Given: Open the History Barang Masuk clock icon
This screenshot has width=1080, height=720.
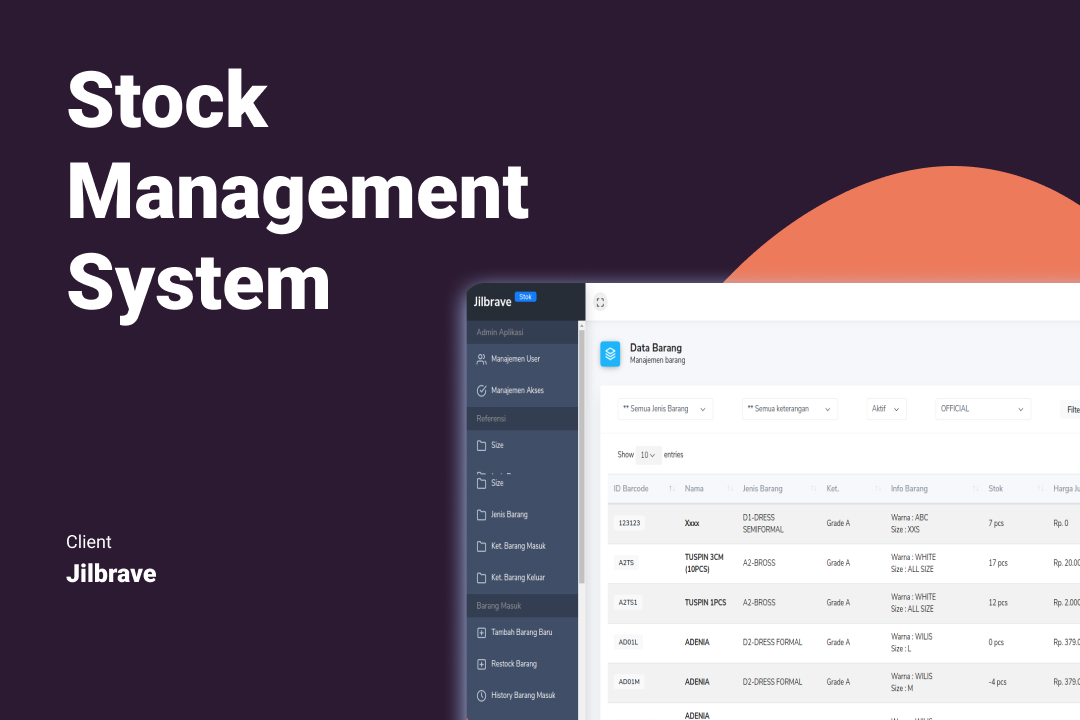Looking at the screenshot, I should 481,696.
